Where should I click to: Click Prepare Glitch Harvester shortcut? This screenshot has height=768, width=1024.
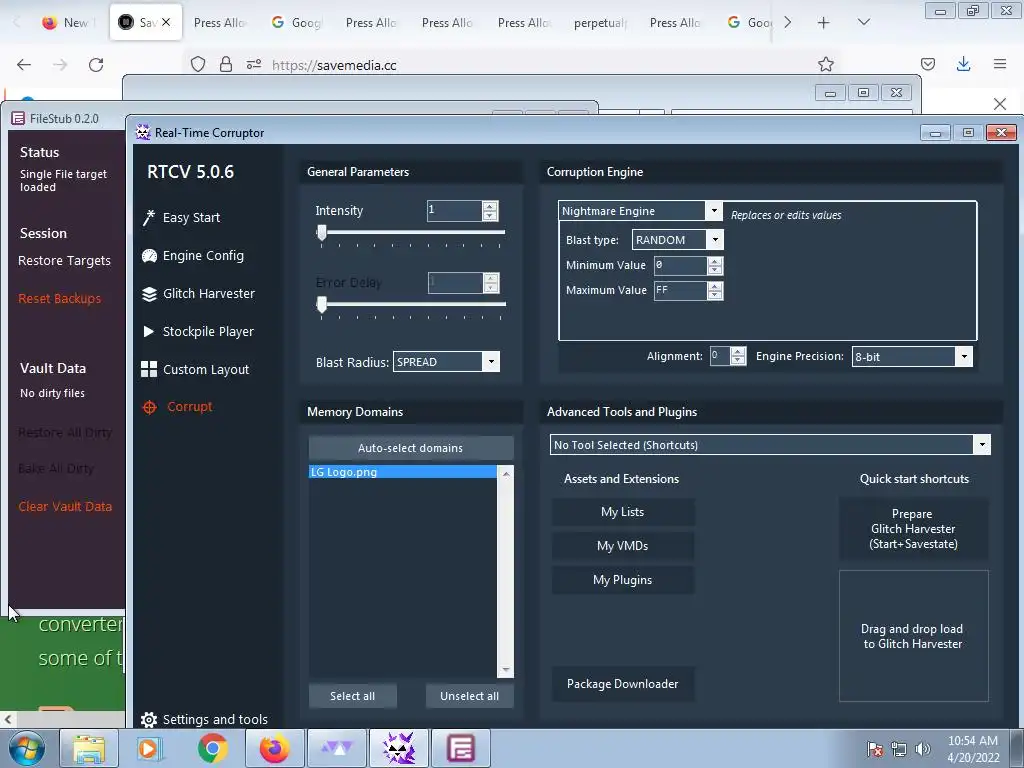coord(913,529)
